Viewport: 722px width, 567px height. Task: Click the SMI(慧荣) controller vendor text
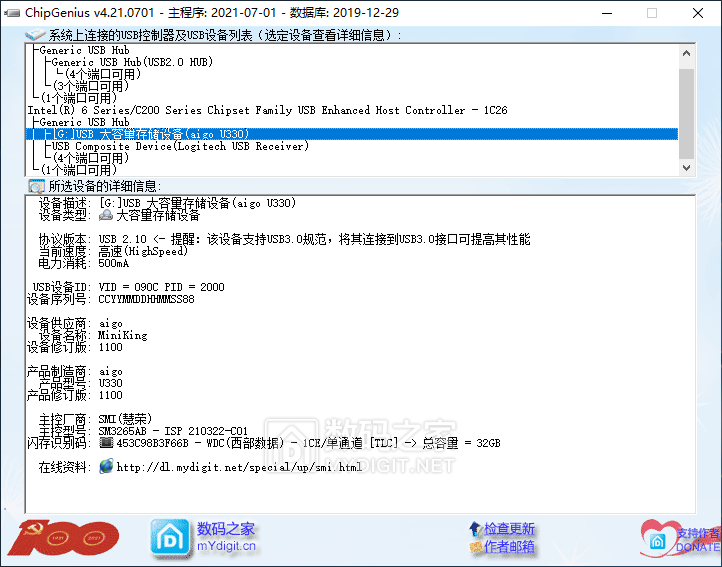125,419
